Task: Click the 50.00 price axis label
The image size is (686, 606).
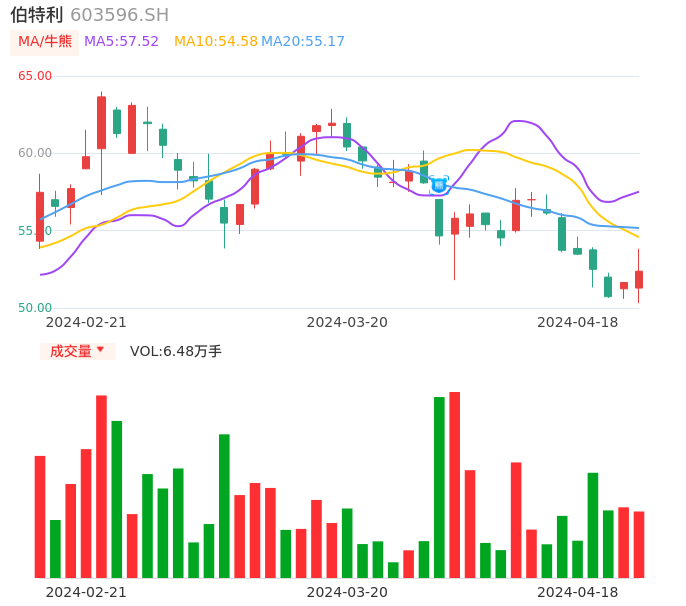Action: (35, 308)
